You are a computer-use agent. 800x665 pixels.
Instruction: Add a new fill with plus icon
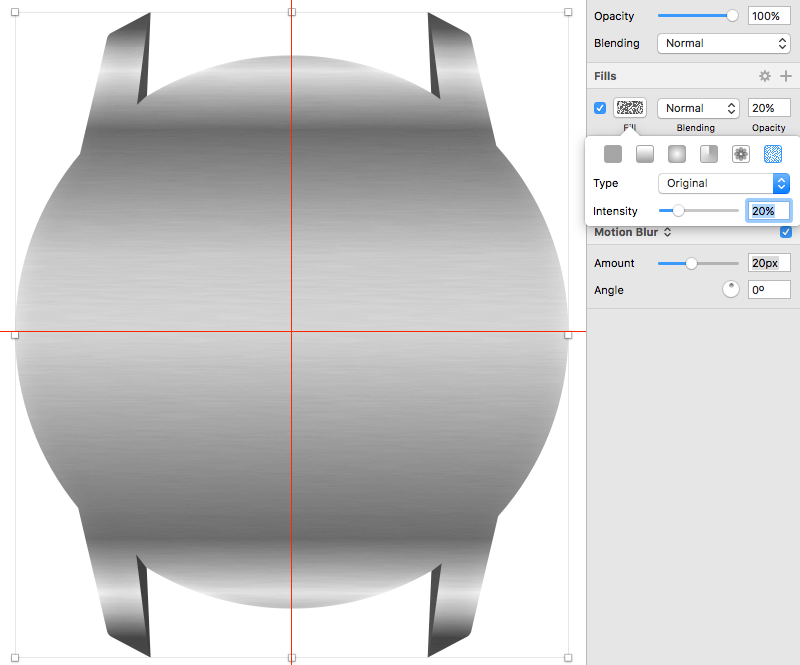coord(786,76)
